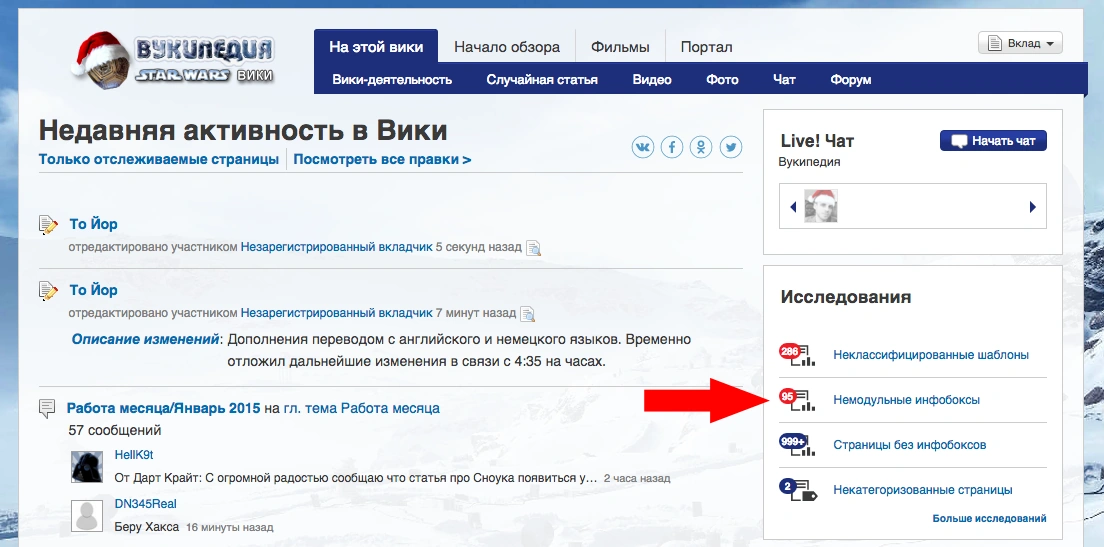Screen dimensions: 1104x547
Task: Open 'Незарегистрированный вкладчик' link, 7 minutes ago
Action: tap(337, 313)
